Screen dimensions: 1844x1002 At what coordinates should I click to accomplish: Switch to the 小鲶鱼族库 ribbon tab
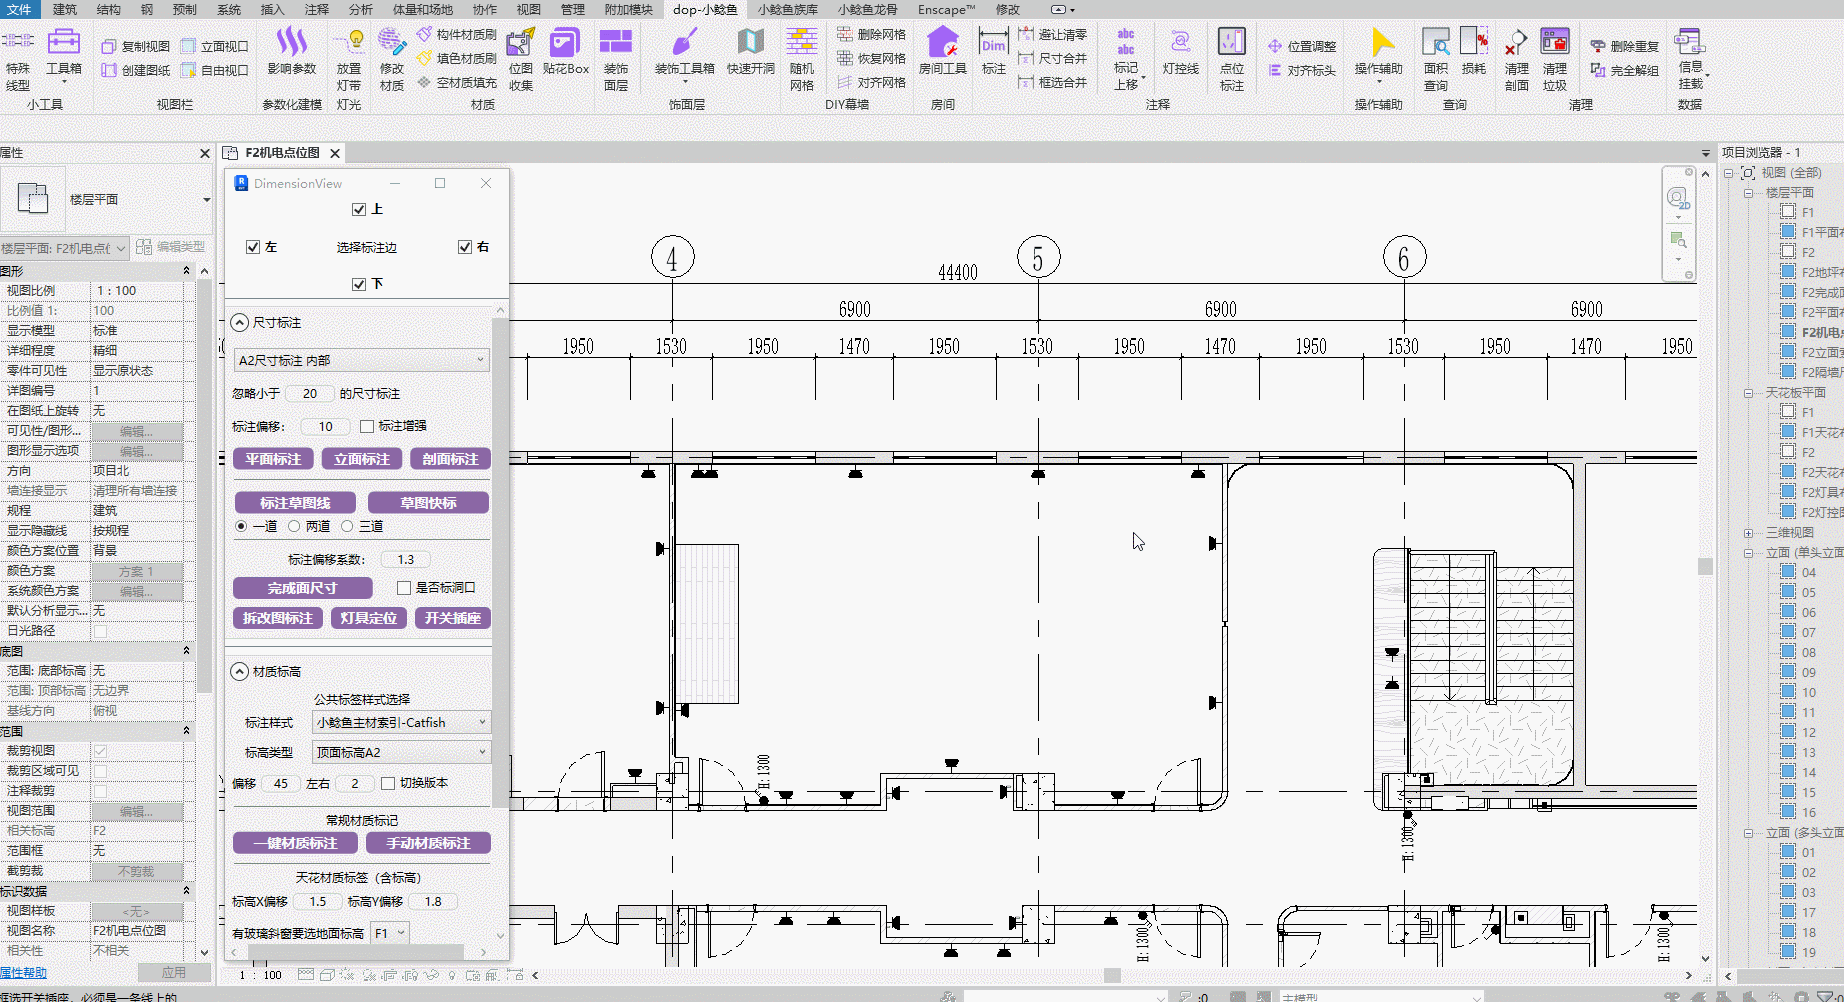click(x=787, y=9)
